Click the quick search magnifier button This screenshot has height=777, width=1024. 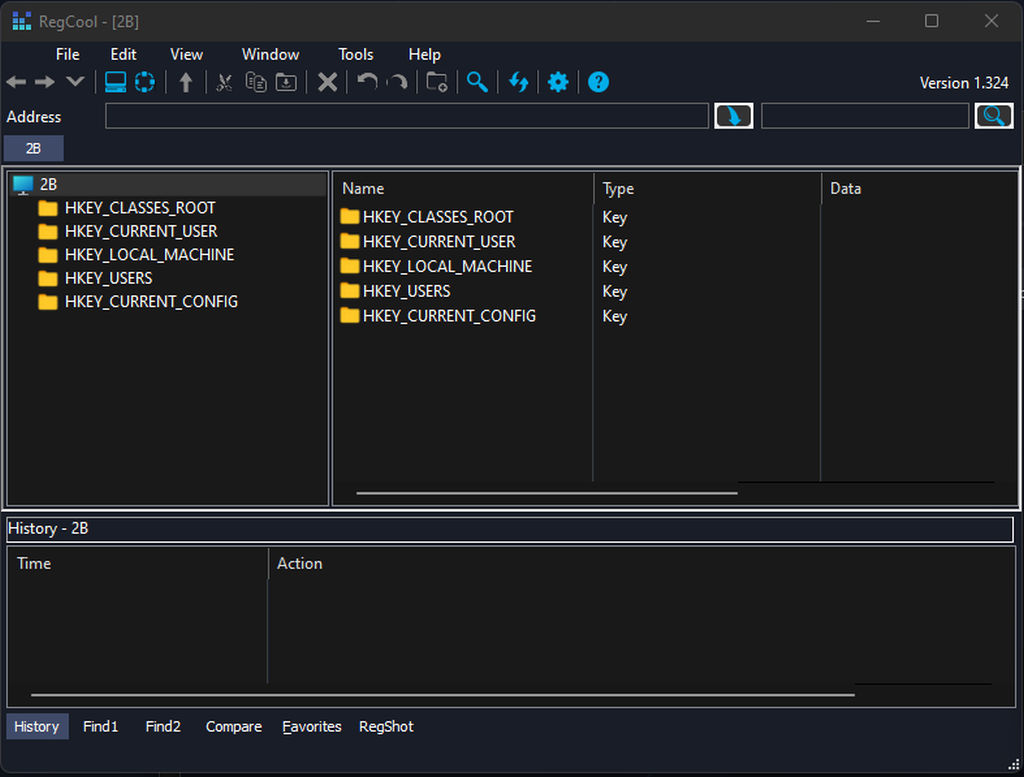pos(994,116)
